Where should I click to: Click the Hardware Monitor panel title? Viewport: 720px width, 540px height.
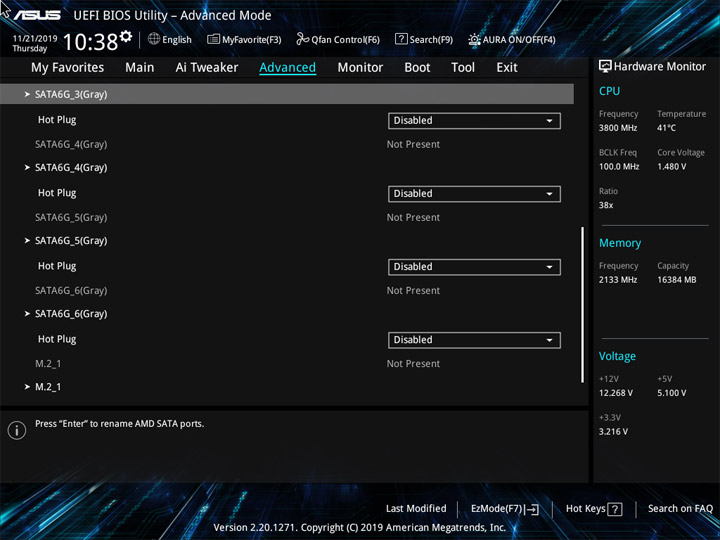[x=660, y=67]
